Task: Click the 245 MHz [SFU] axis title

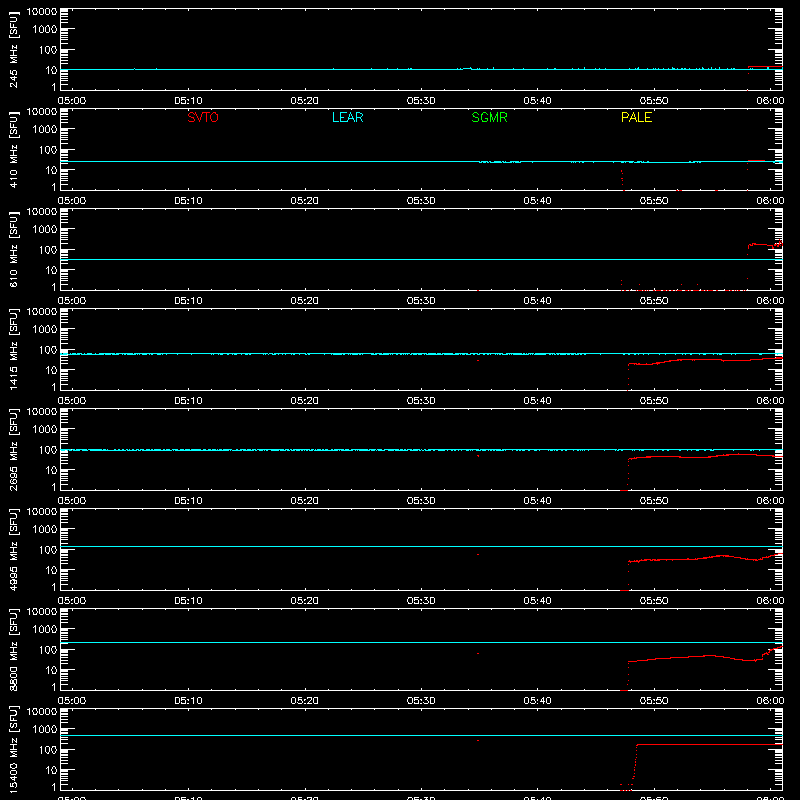Action: pyautogui.click(x=14, y=49)
